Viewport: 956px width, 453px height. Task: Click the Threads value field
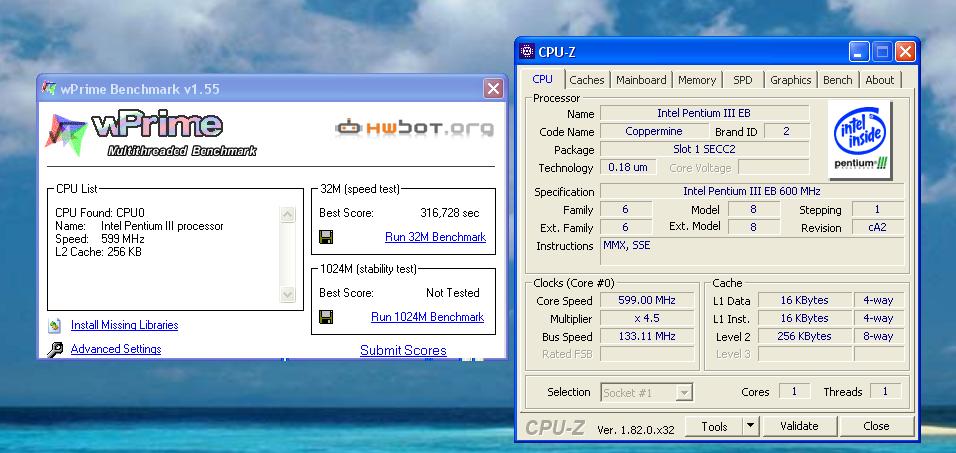[x=885, y=392]
